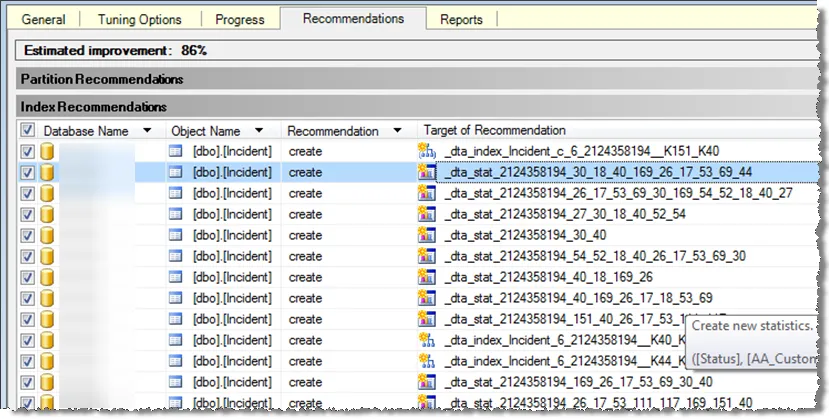Toggle the select-all checkbox in the header row
The width and height of the screenshot is (829, 419).
pyautogui.click(x=27, y=130)
